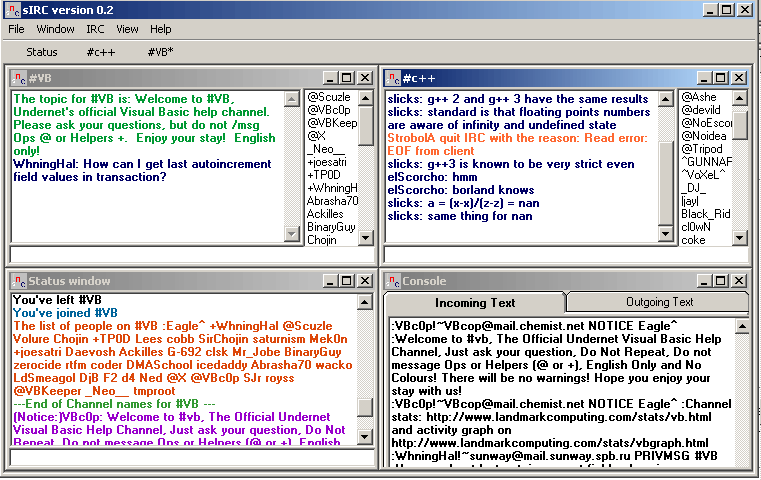The height and width of the screenshot is (480, 761).
Task: Select coke in #c++ user list
Action: pyautogui.click(x=693, y=240)
